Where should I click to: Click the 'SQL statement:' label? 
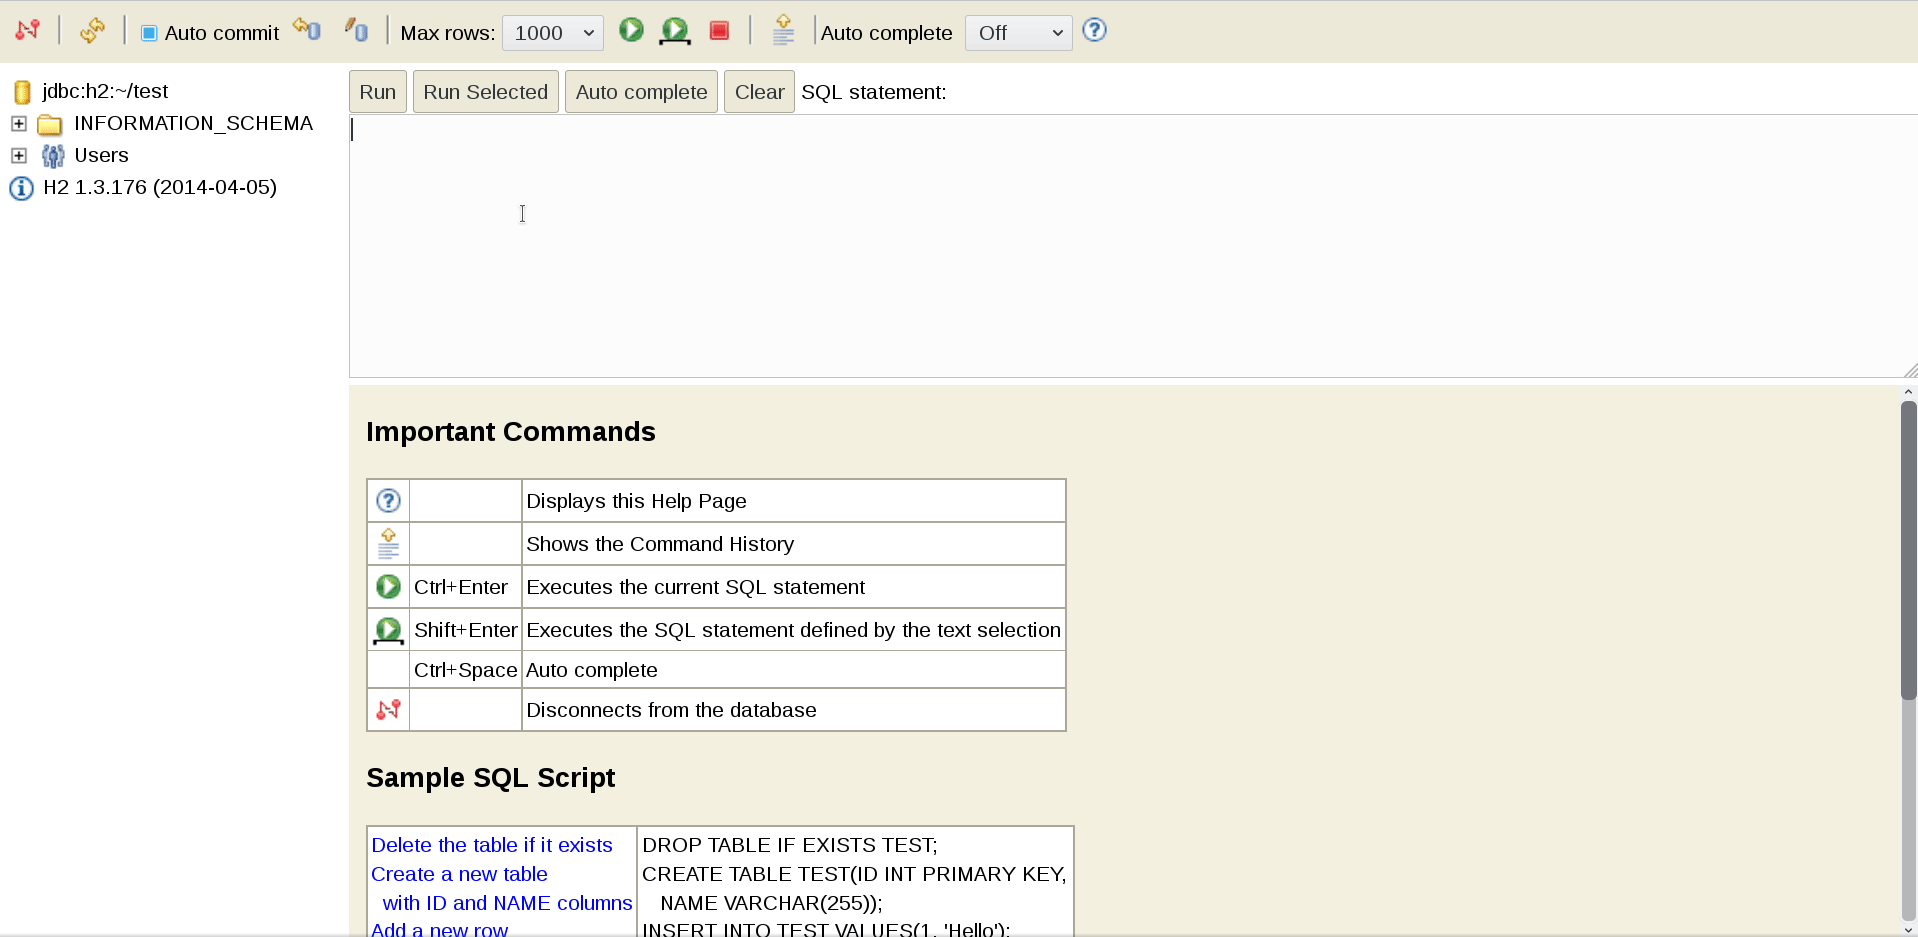click(874, 92)
